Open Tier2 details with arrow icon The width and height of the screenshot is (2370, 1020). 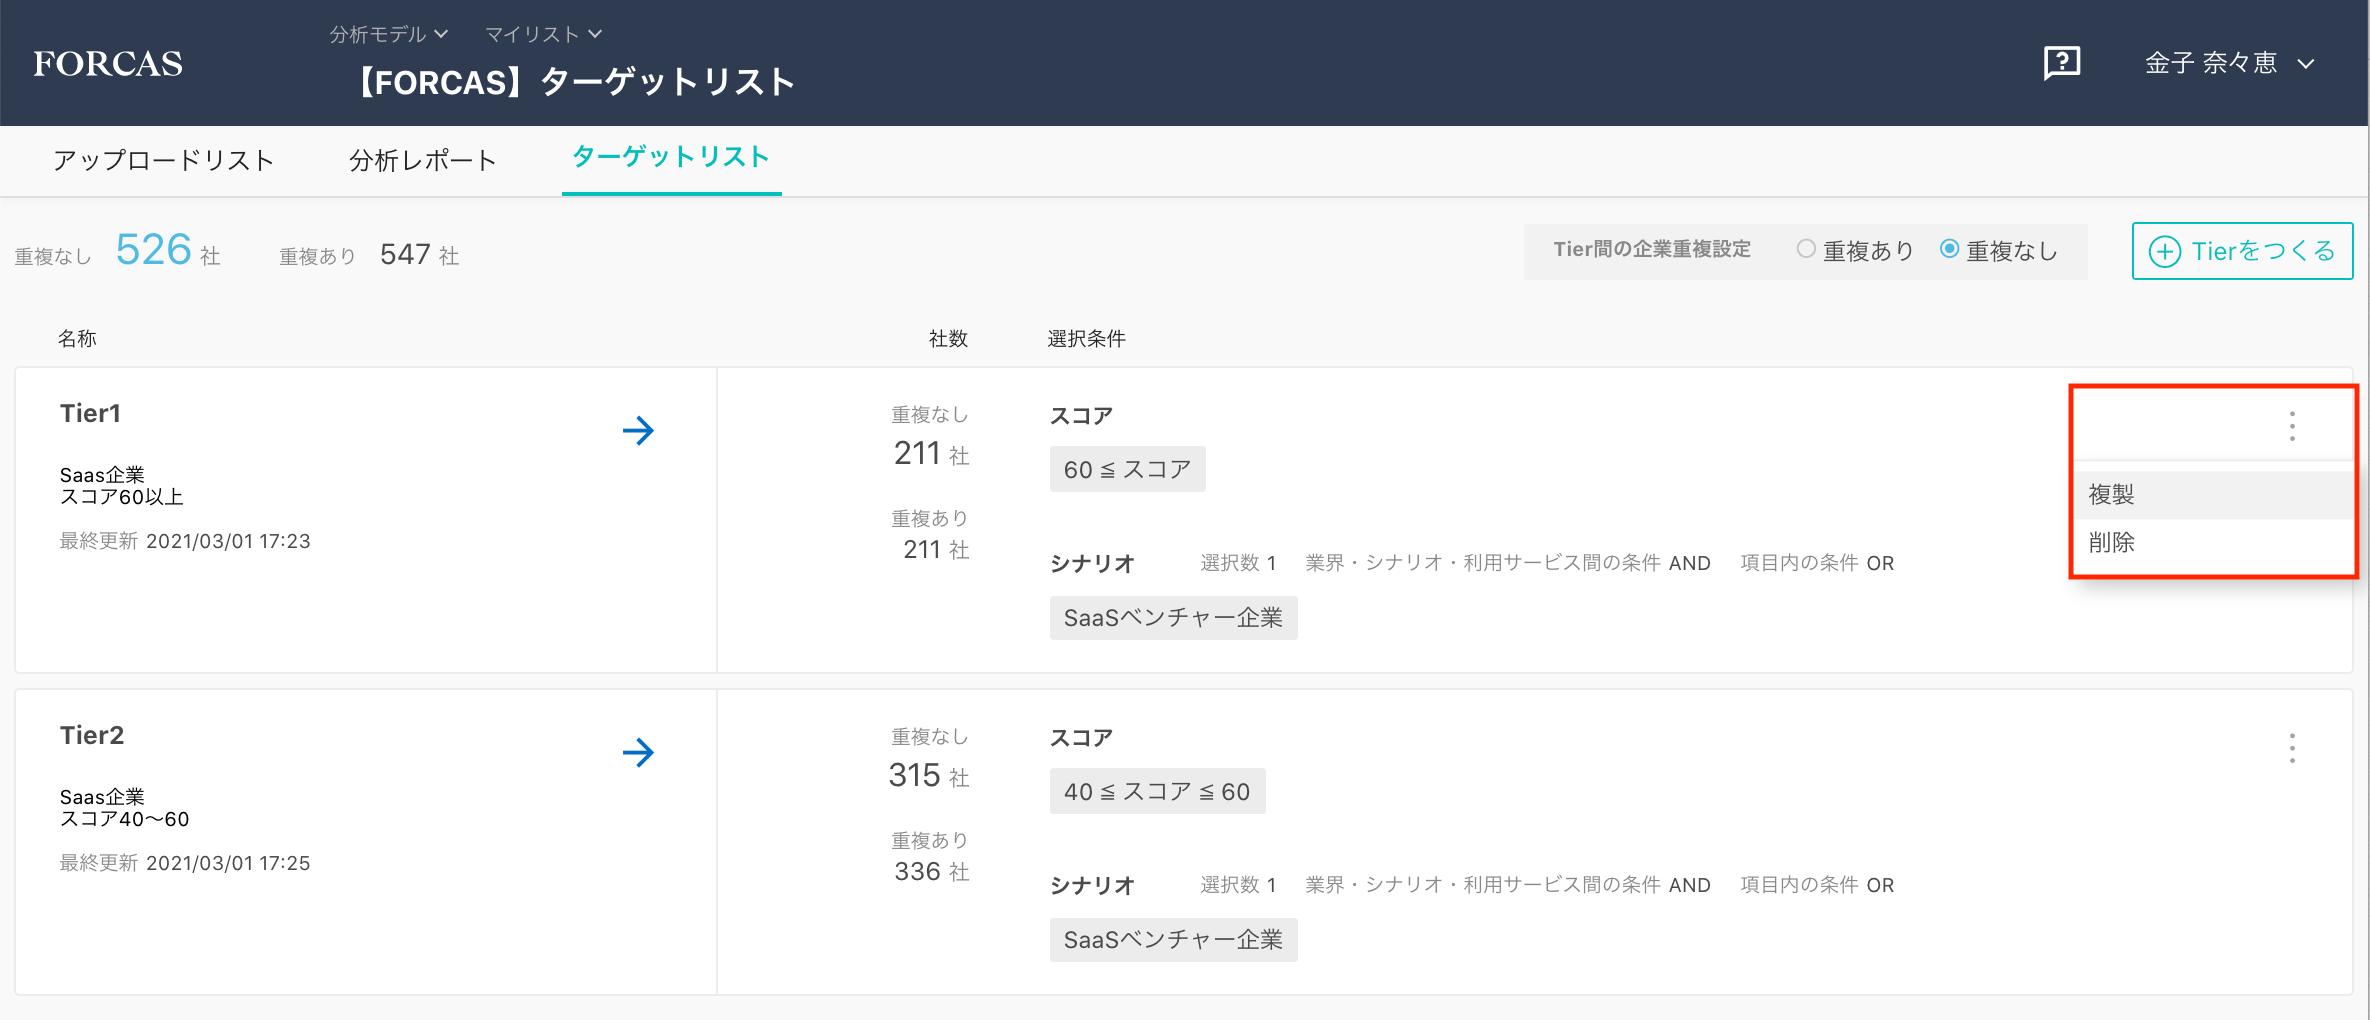click(x=638, y=753)
